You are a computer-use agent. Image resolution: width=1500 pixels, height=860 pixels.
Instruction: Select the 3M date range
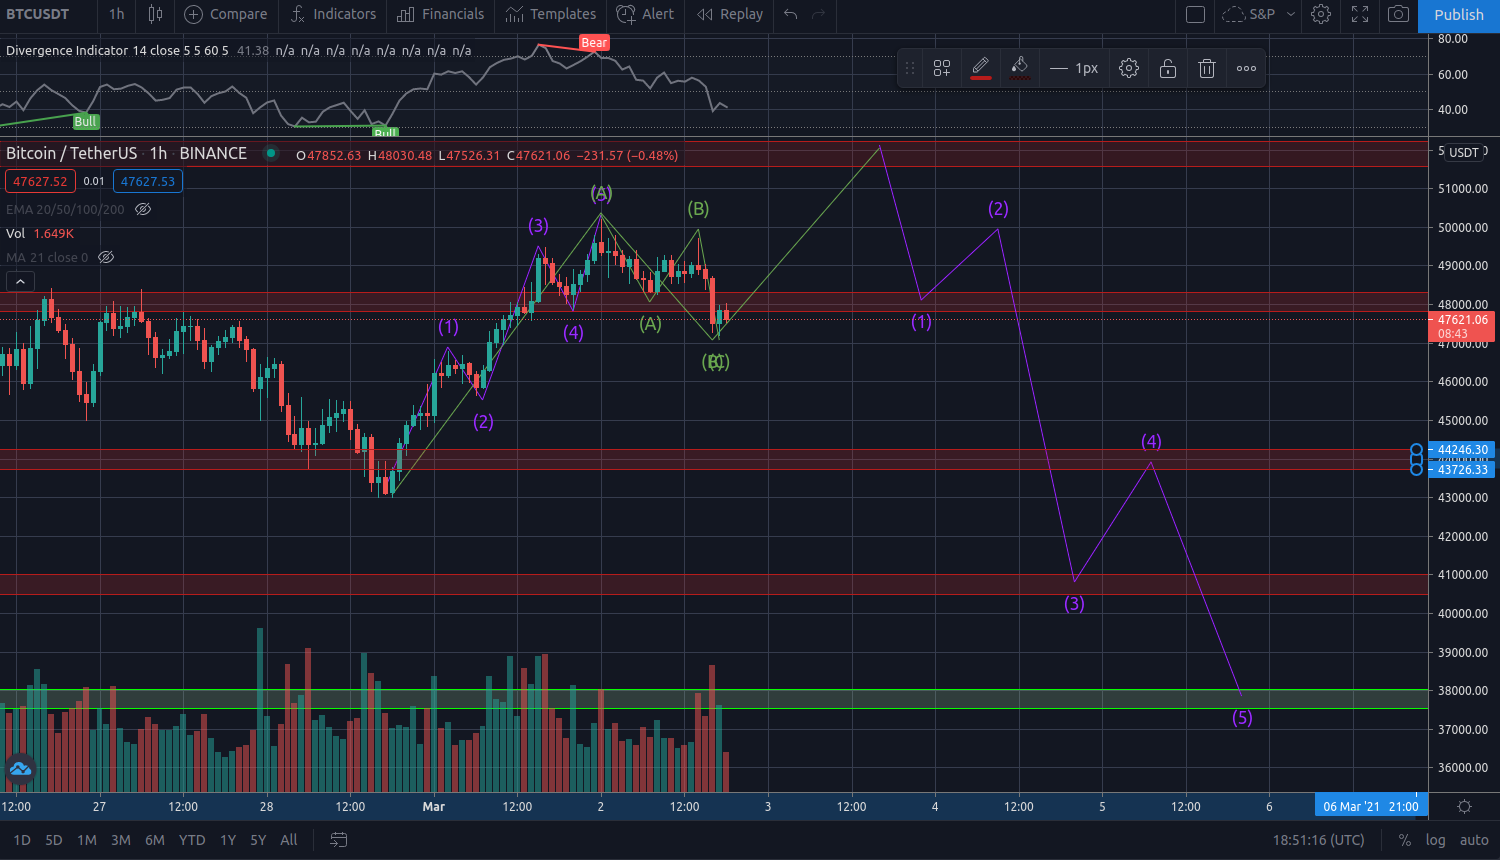click(121, 840)
